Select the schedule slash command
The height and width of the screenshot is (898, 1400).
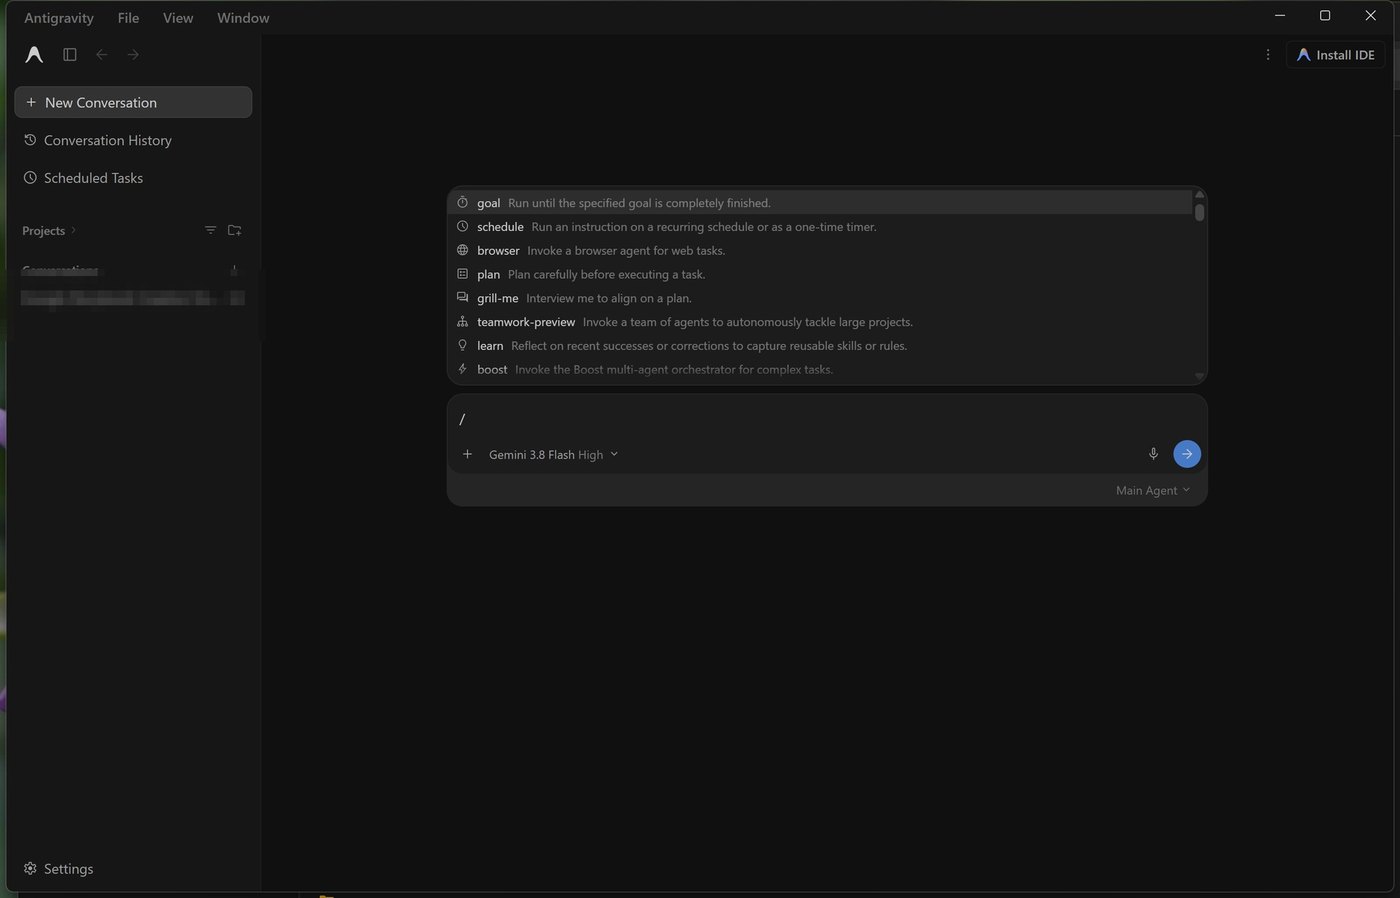tap(820, 227)
